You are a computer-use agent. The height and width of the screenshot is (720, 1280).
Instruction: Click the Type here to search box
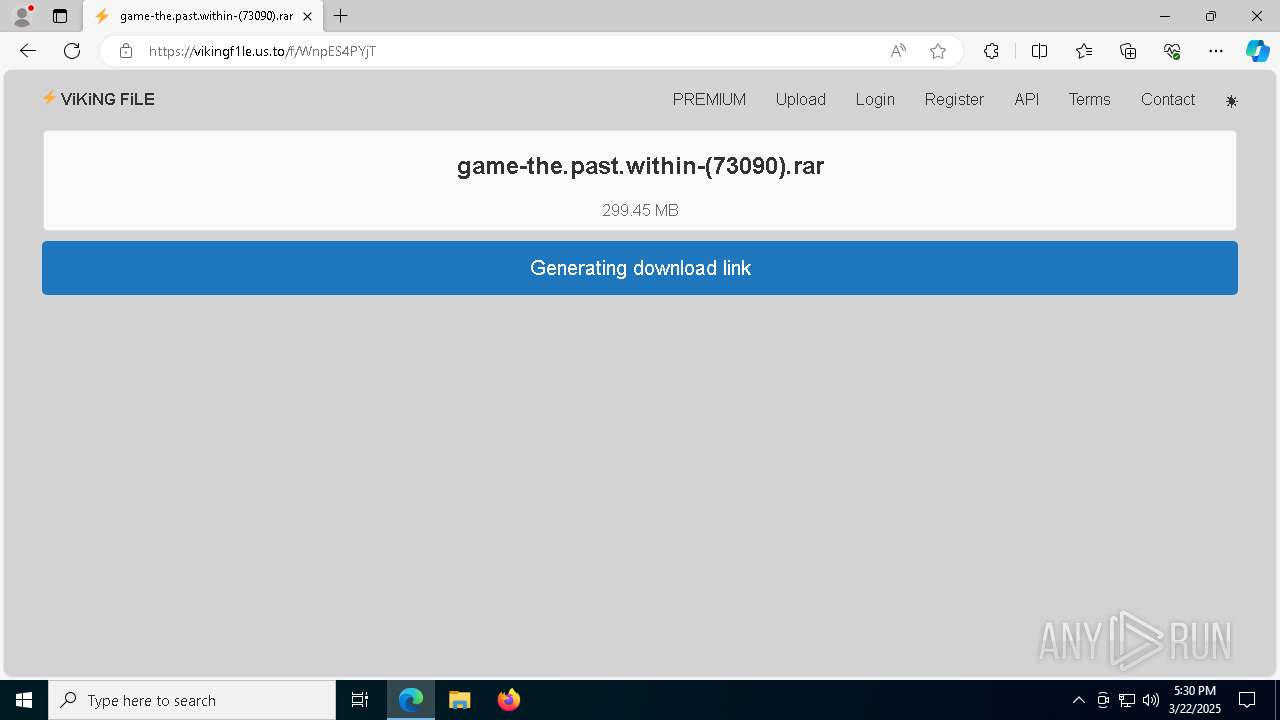(x=192, y=700)
